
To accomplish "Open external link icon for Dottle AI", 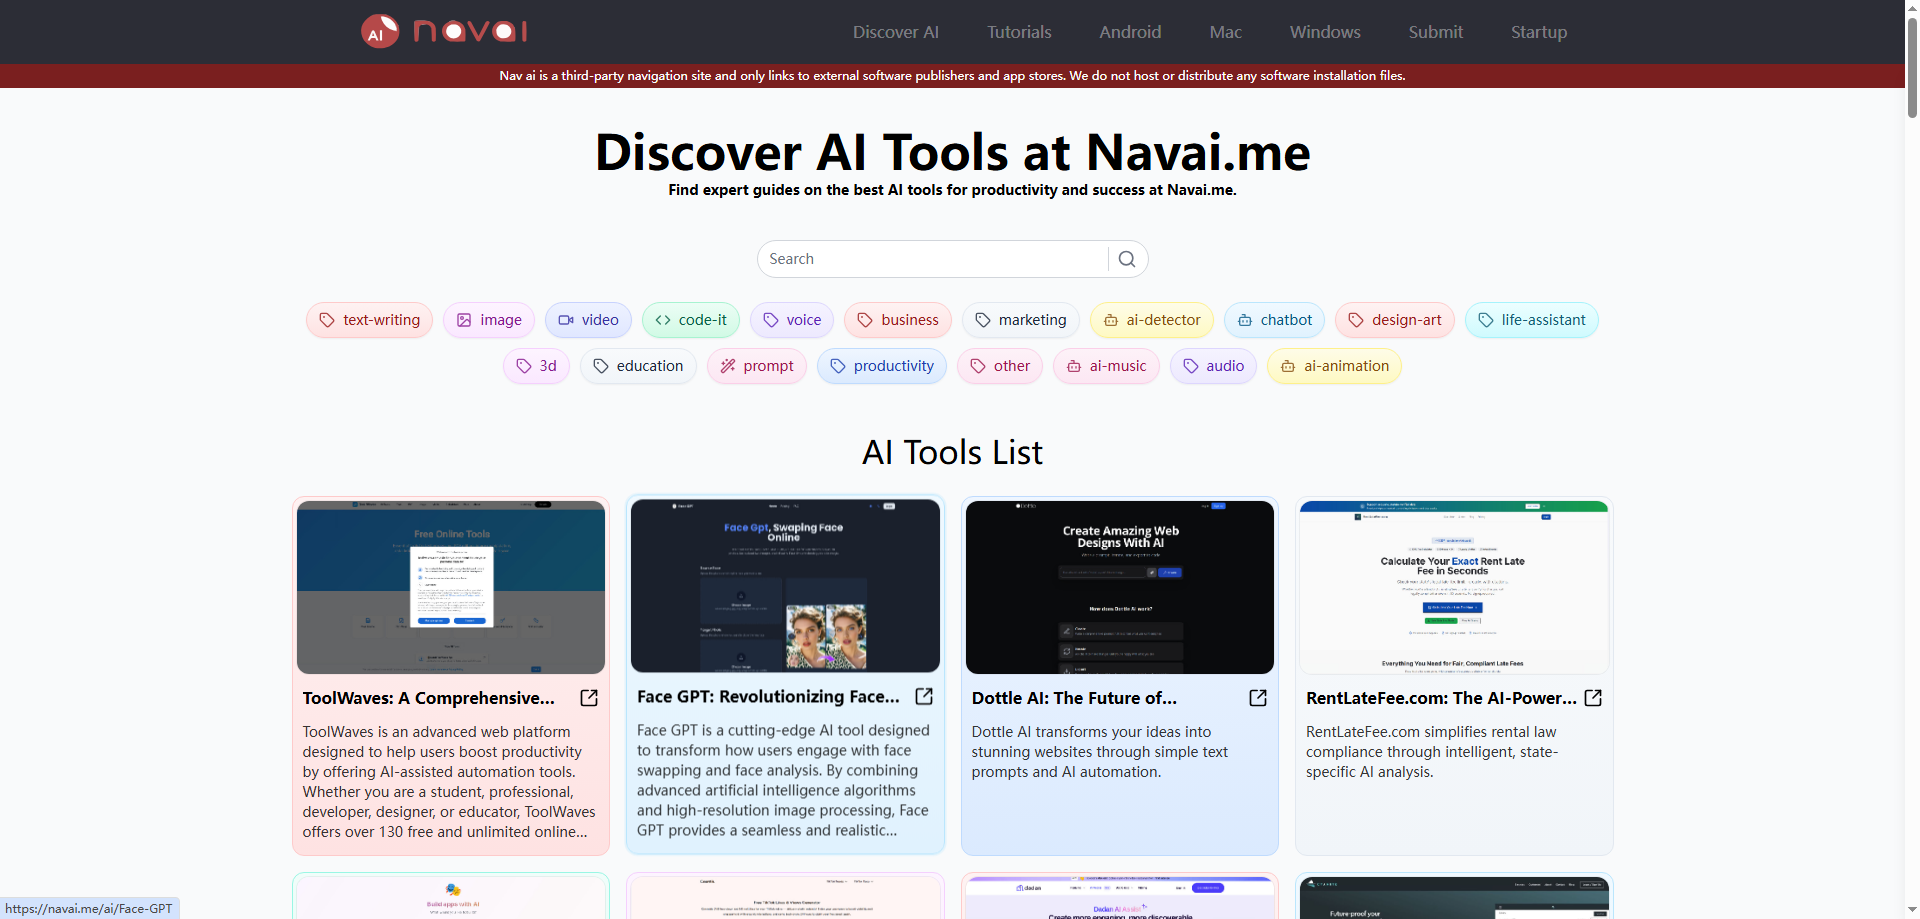I will pos(1258,698).
